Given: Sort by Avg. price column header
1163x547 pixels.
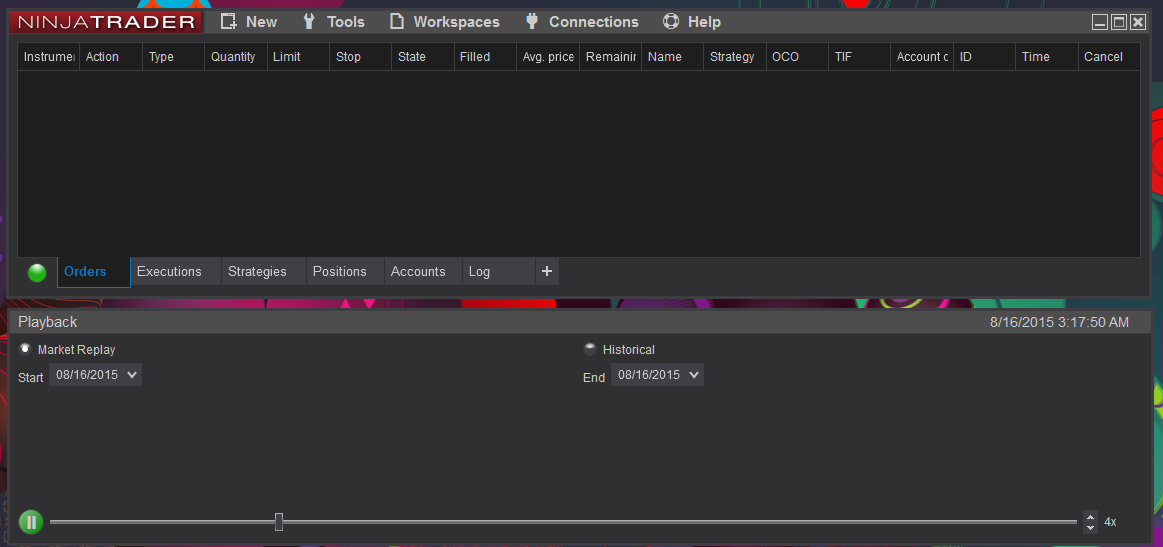Looking at the screenshot, I should tap(548, 56).
